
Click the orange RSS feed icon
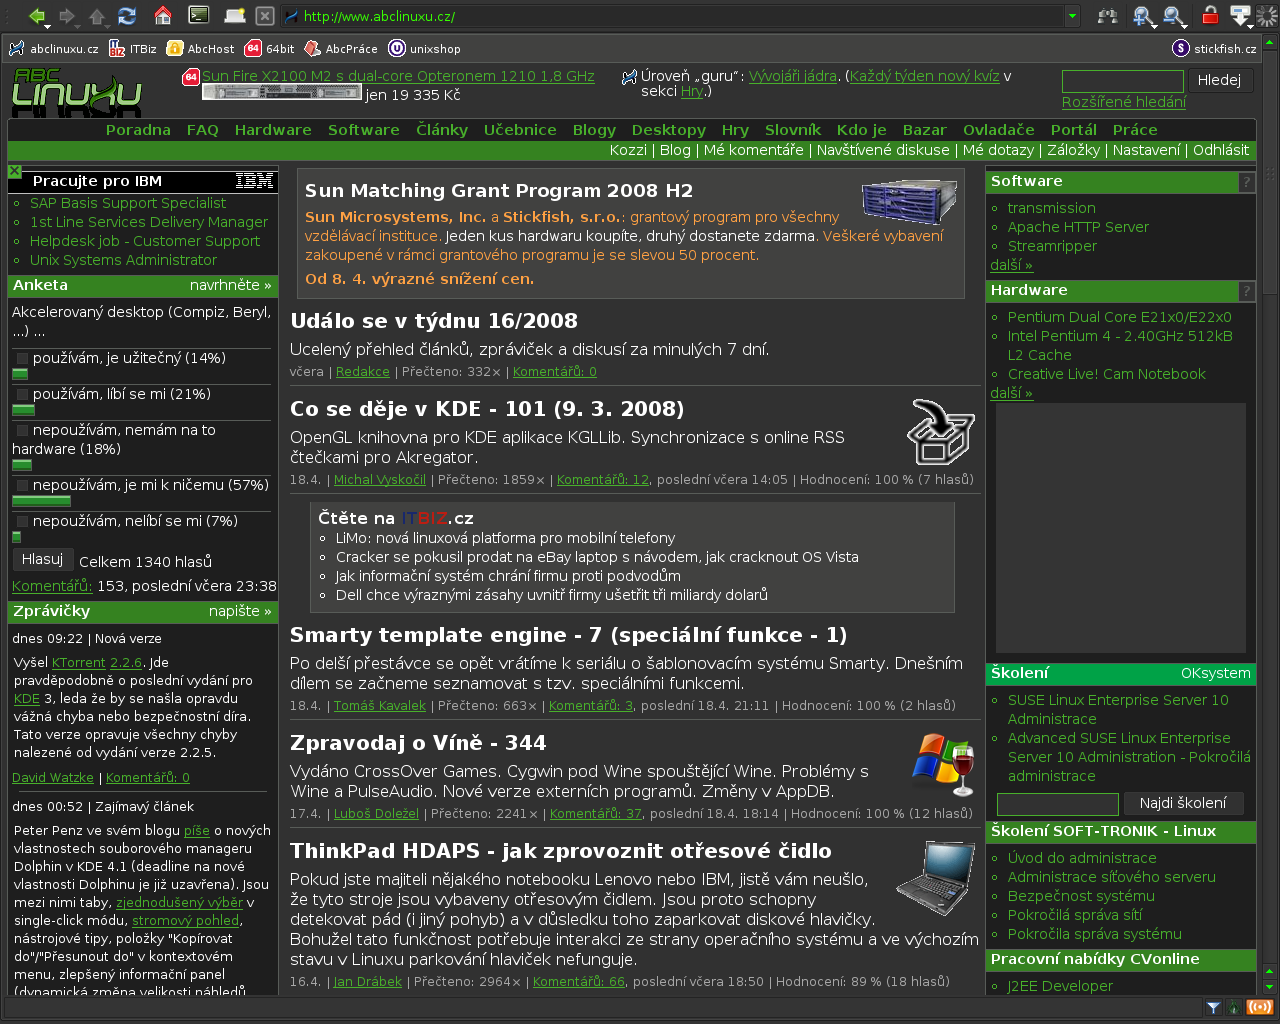[1259, 1008]
